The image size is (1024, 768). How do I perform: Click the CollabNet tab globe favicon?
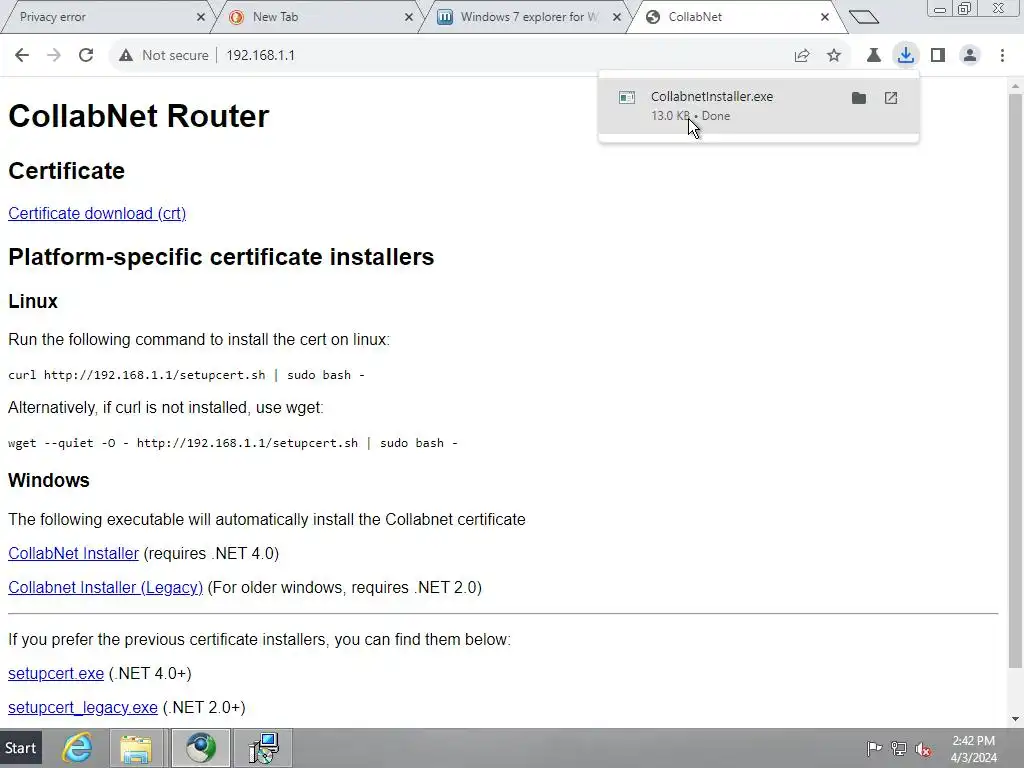(x=652, y=17)
